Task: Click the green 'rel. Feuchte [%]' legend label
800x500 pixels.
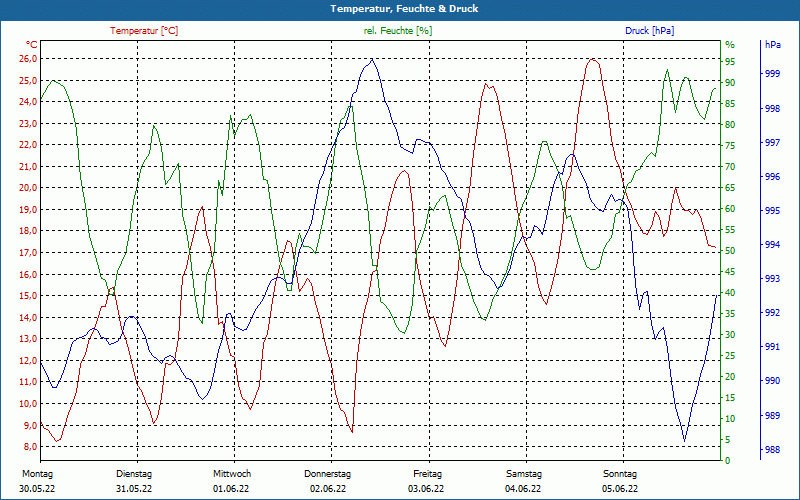Action: pyautogui.click(x=398, y=31)
